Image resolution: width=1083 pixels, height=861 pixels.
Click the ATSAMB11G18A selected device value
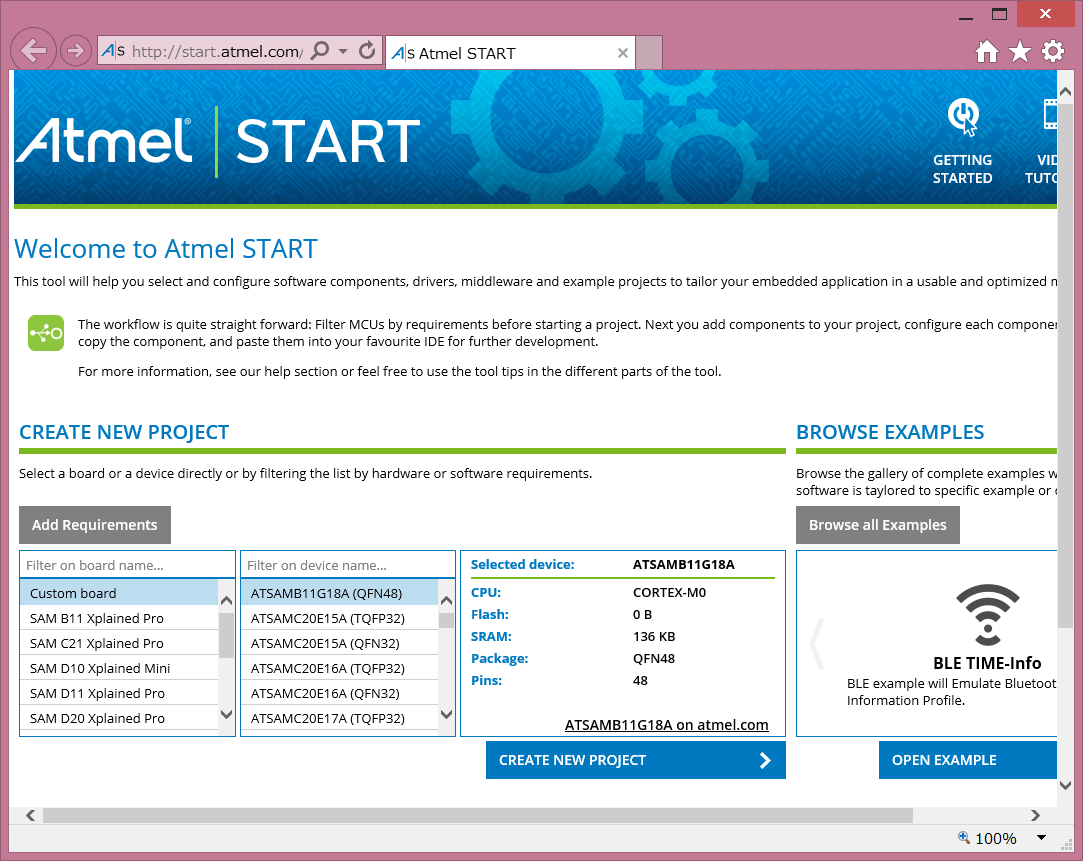coord(683,564)
